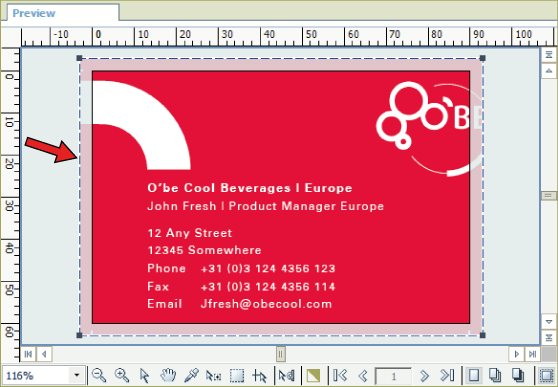The width and height of the screenshot is (558, 387).
Task: Pick the eyedropper tool
Action: pos(191,375)
